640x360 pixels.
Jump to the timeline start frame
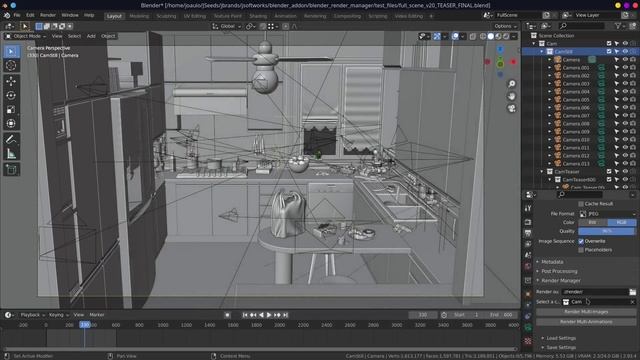tap(245, 315)
